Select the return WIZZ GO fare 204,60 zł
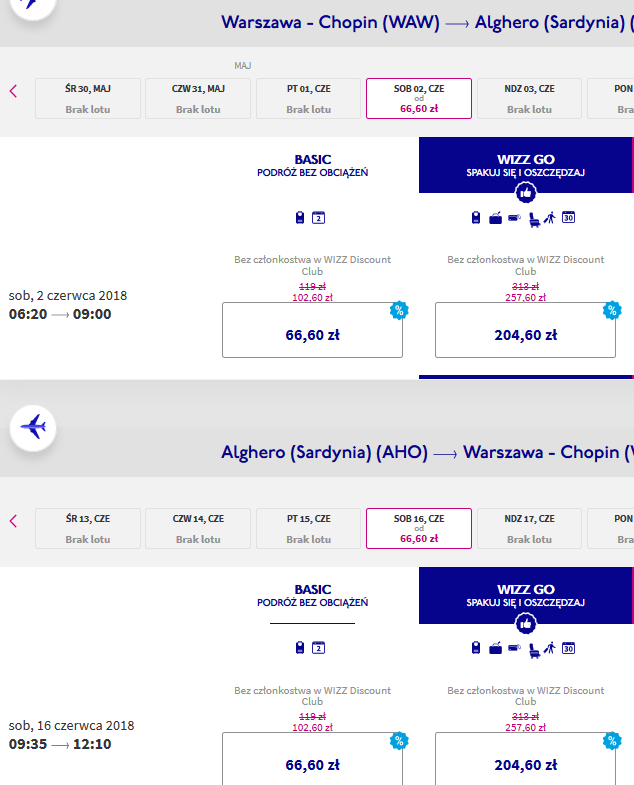The image size is (634, 785). [x=525, y=759]
